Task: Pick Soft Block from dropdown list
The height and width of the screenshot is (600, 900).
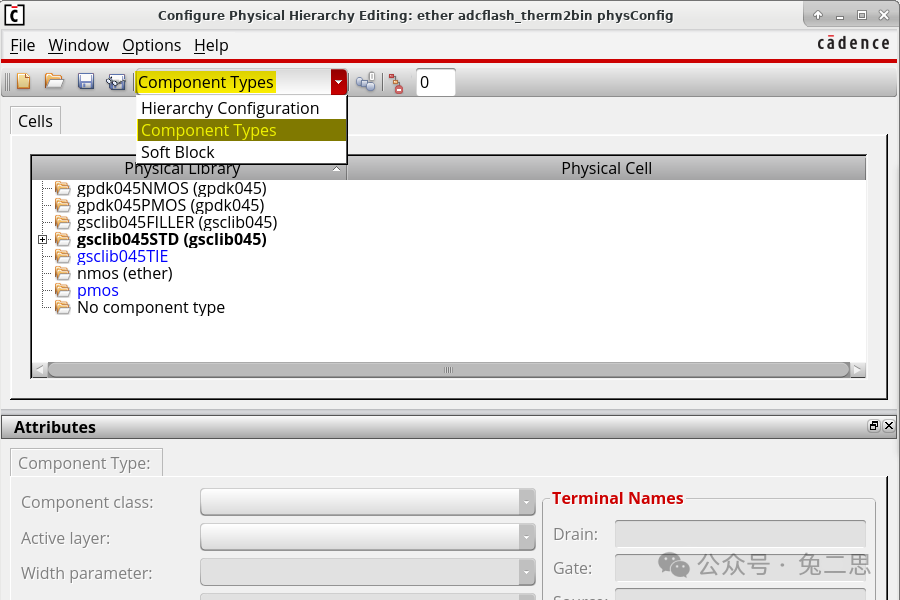Action: pos(242,152)
